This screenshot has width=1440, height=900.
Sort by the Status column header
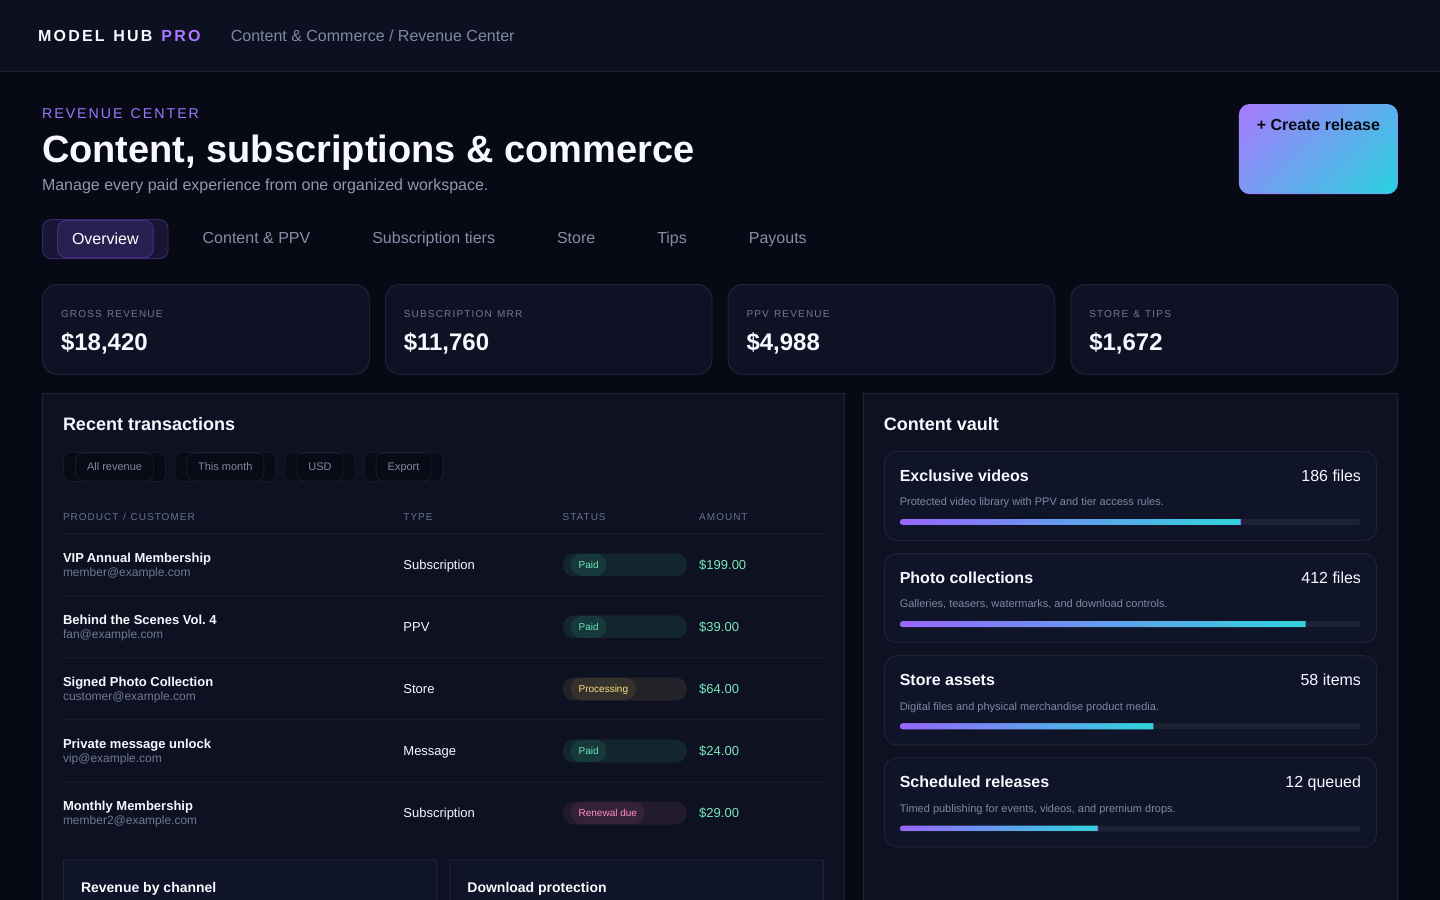point(584,517)
